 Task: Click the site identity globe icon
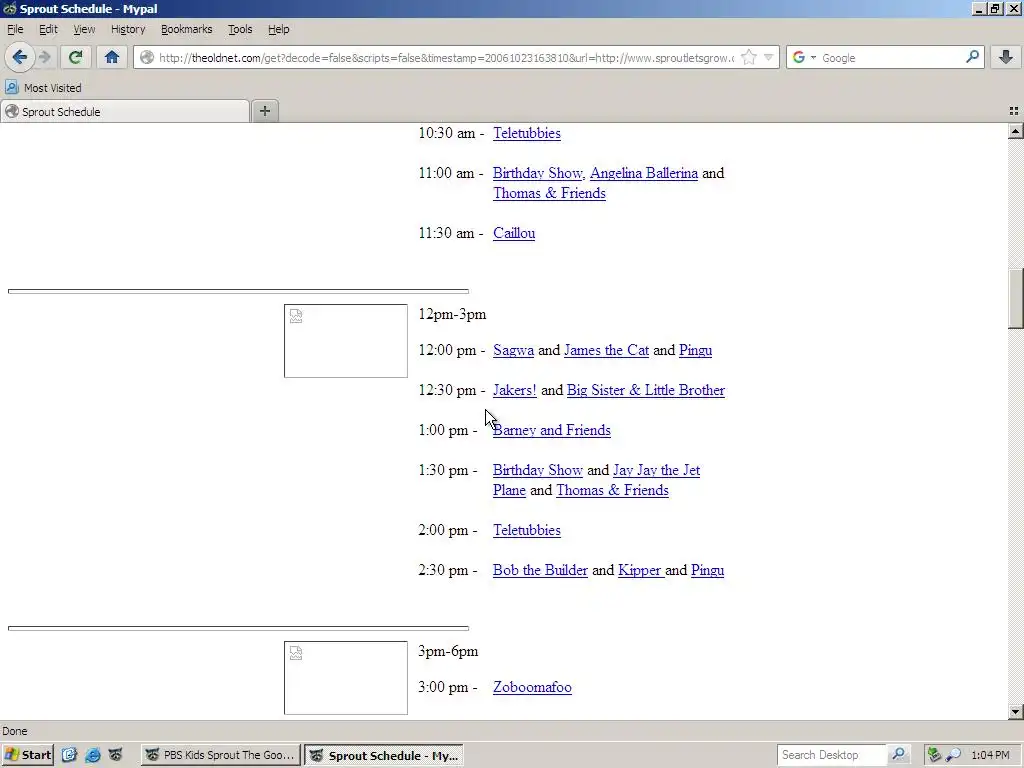point(147,57)
